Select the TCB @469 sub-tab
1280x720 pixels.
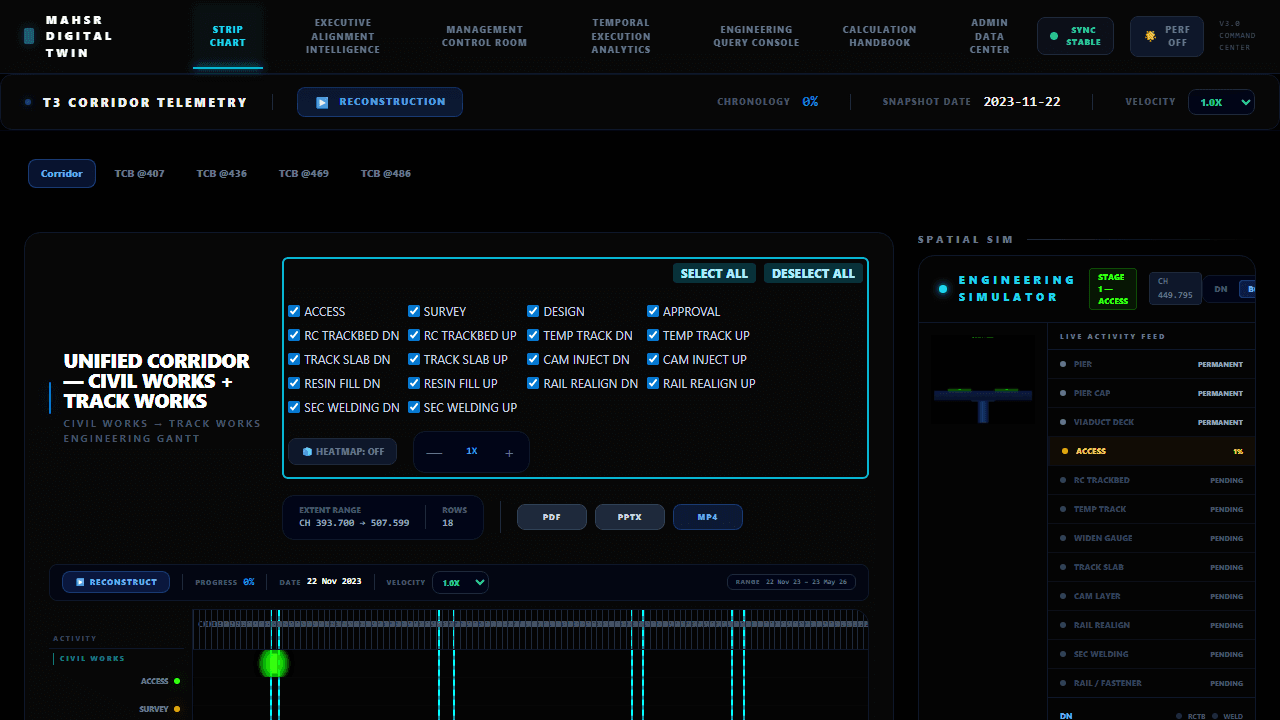(303, 174)
